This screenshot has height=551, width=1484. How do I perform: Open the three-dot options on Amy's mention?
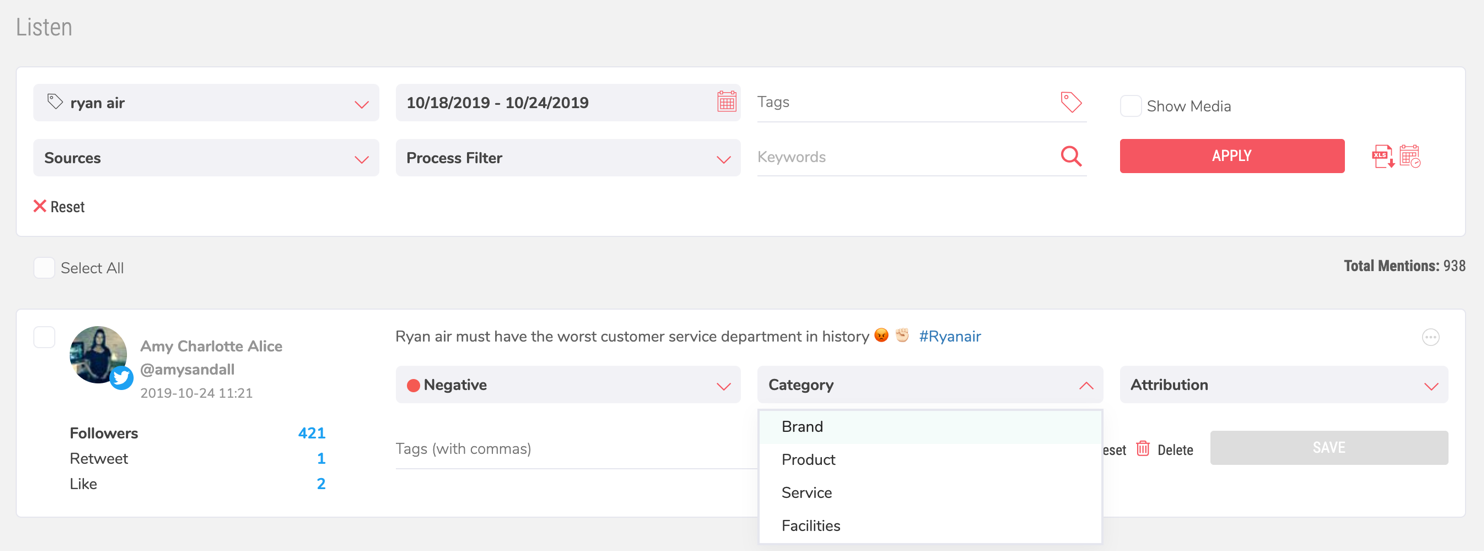[1431, 337]
